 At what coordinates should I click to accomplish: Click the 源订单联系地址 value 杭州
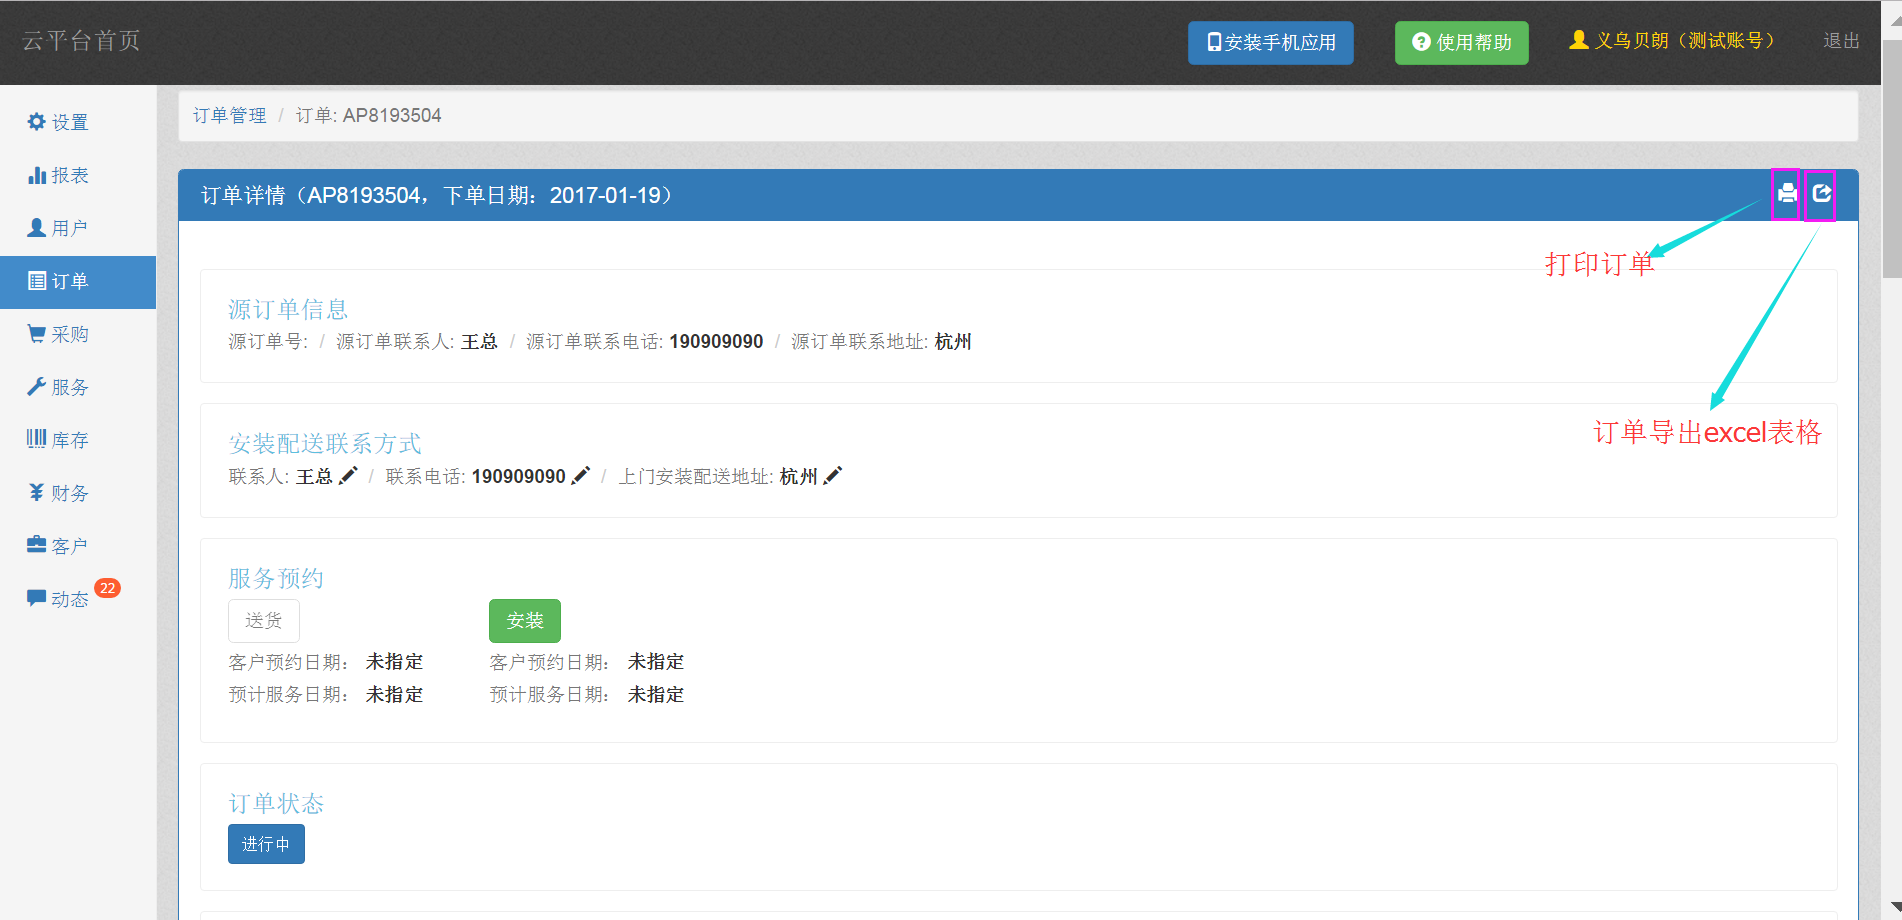[953, 342]
